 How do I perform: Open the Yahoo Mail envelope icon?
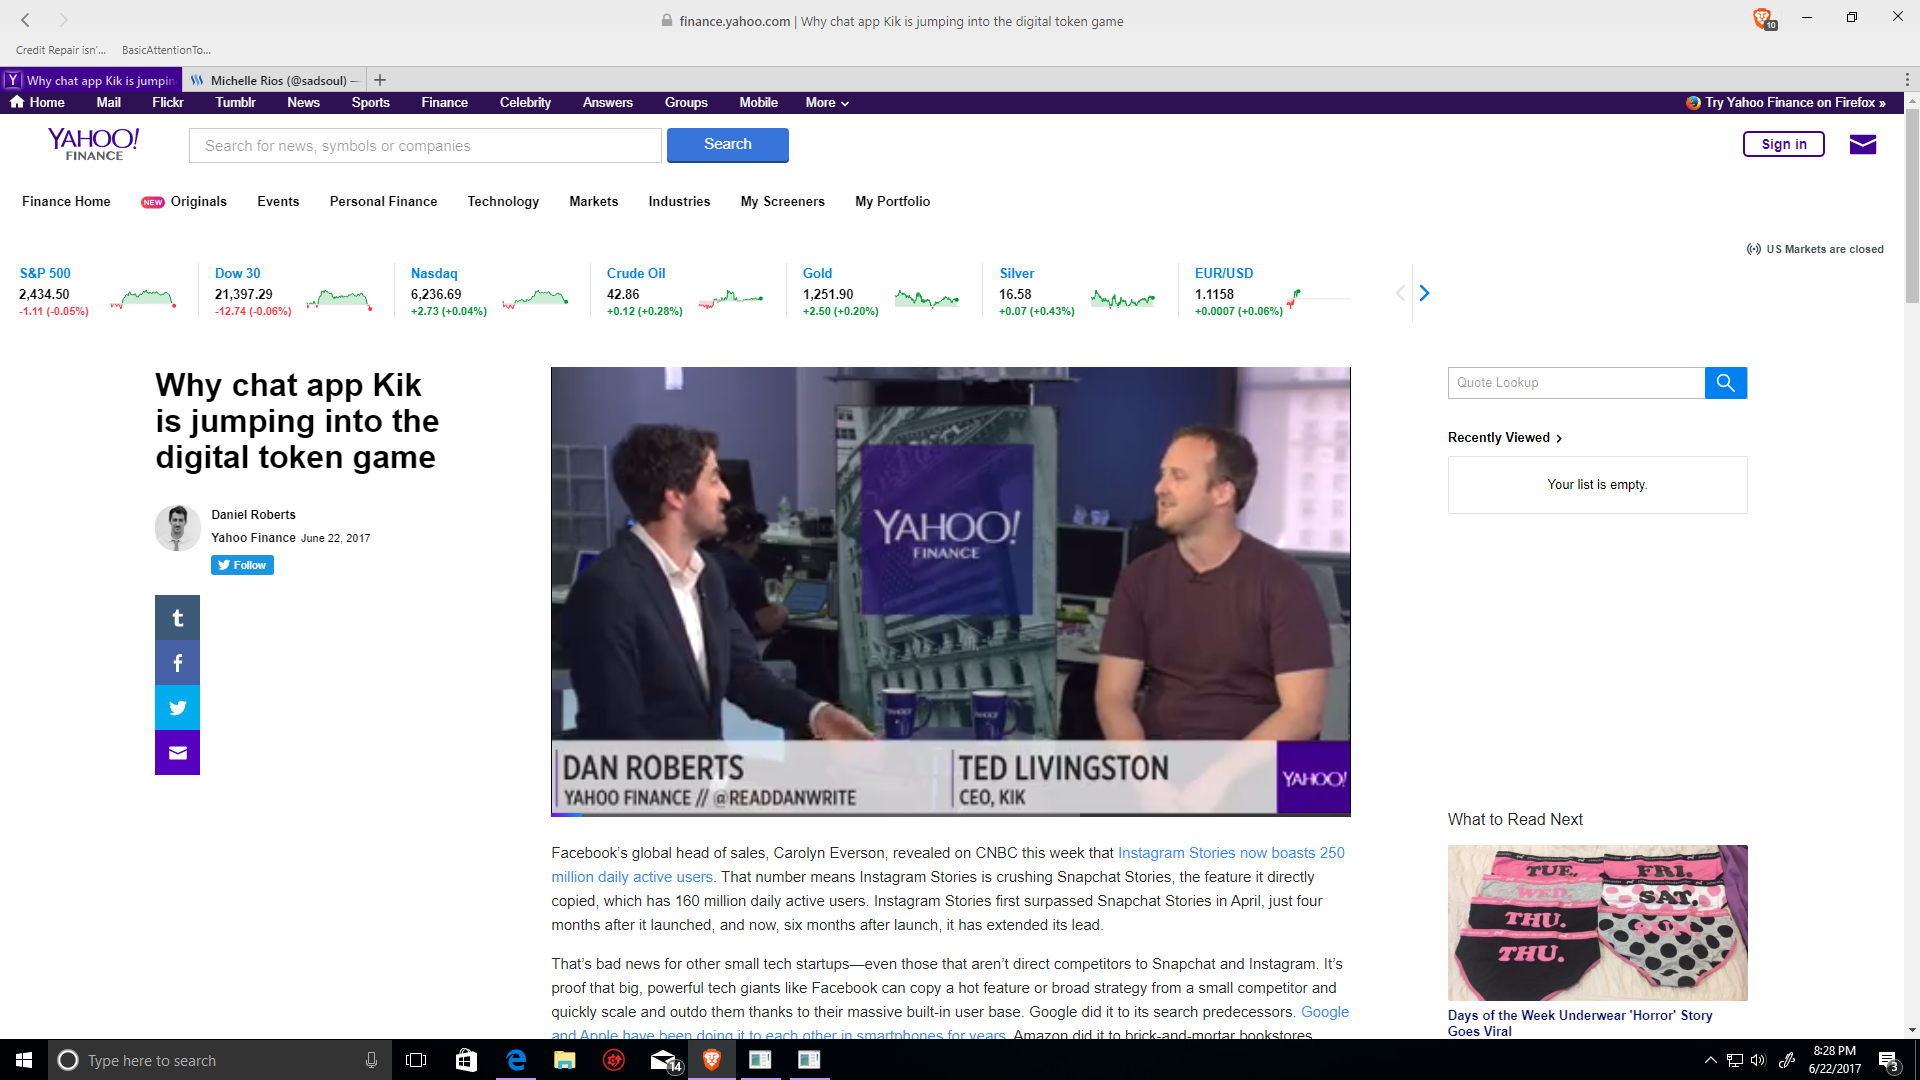[1862, 145]
